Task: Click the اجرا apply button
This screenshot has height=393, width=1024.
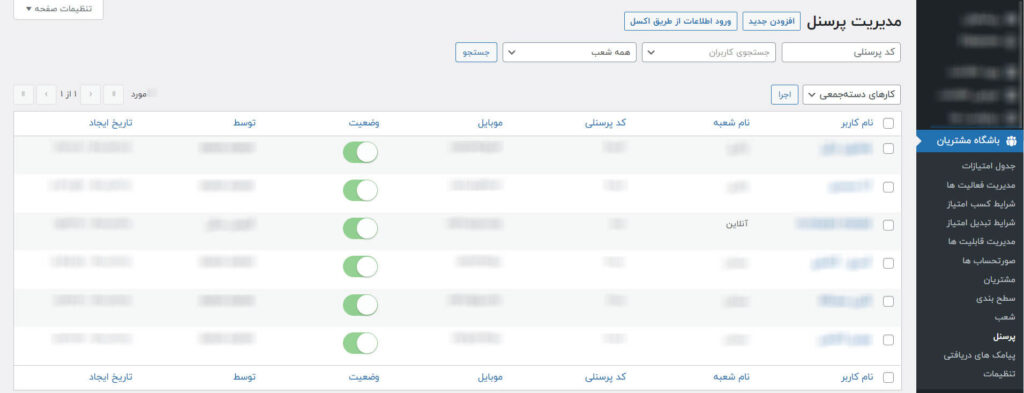Action: (784, 95)
